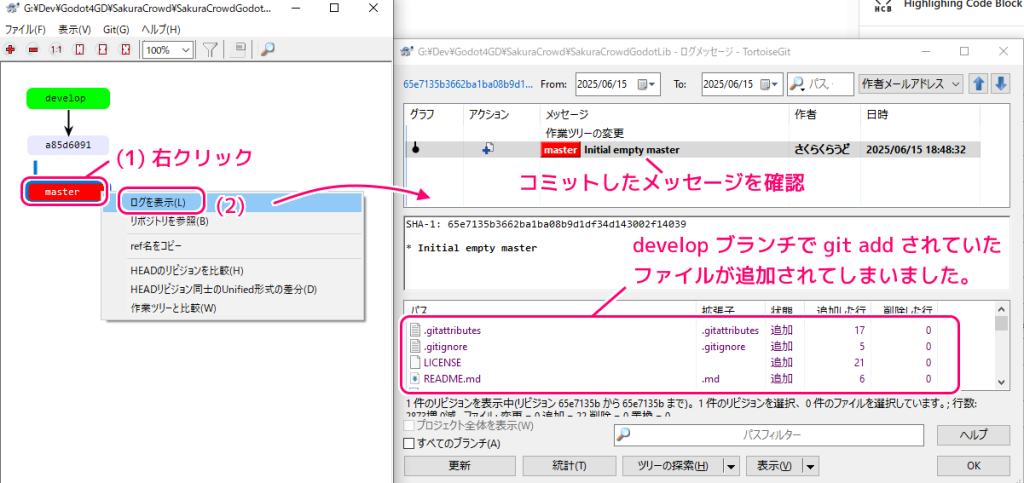Choose 作業ツリーと比較(W) from context menu
This screenshot has width=1024, height=483.
click(173, 308)
